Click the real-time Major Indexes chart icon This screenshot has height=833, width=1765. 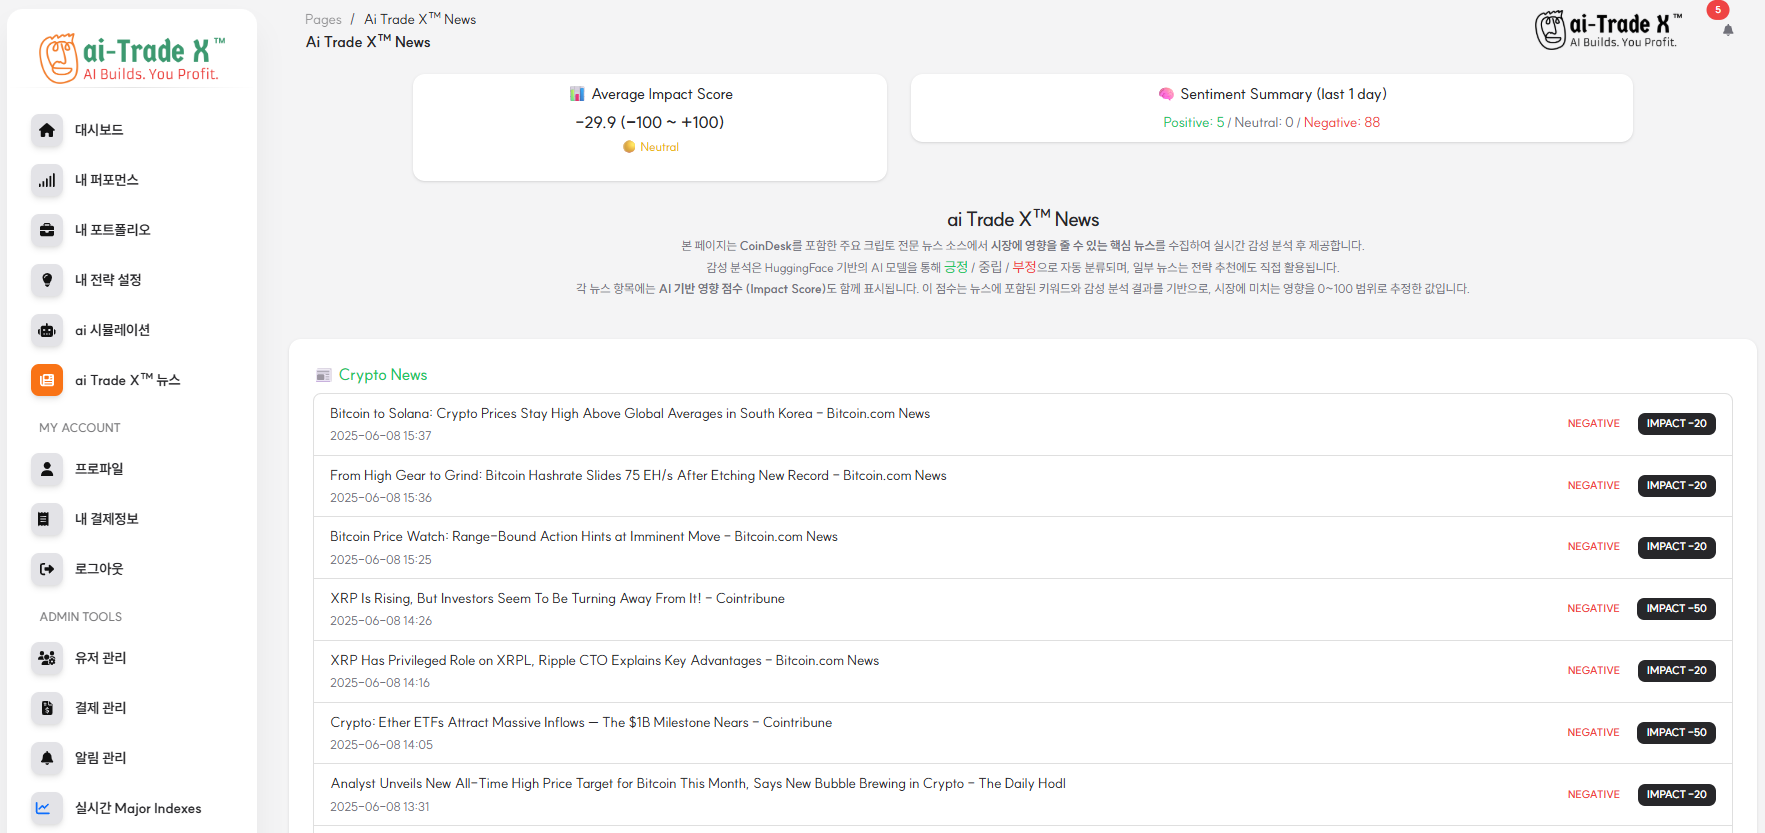click(43, 808)
